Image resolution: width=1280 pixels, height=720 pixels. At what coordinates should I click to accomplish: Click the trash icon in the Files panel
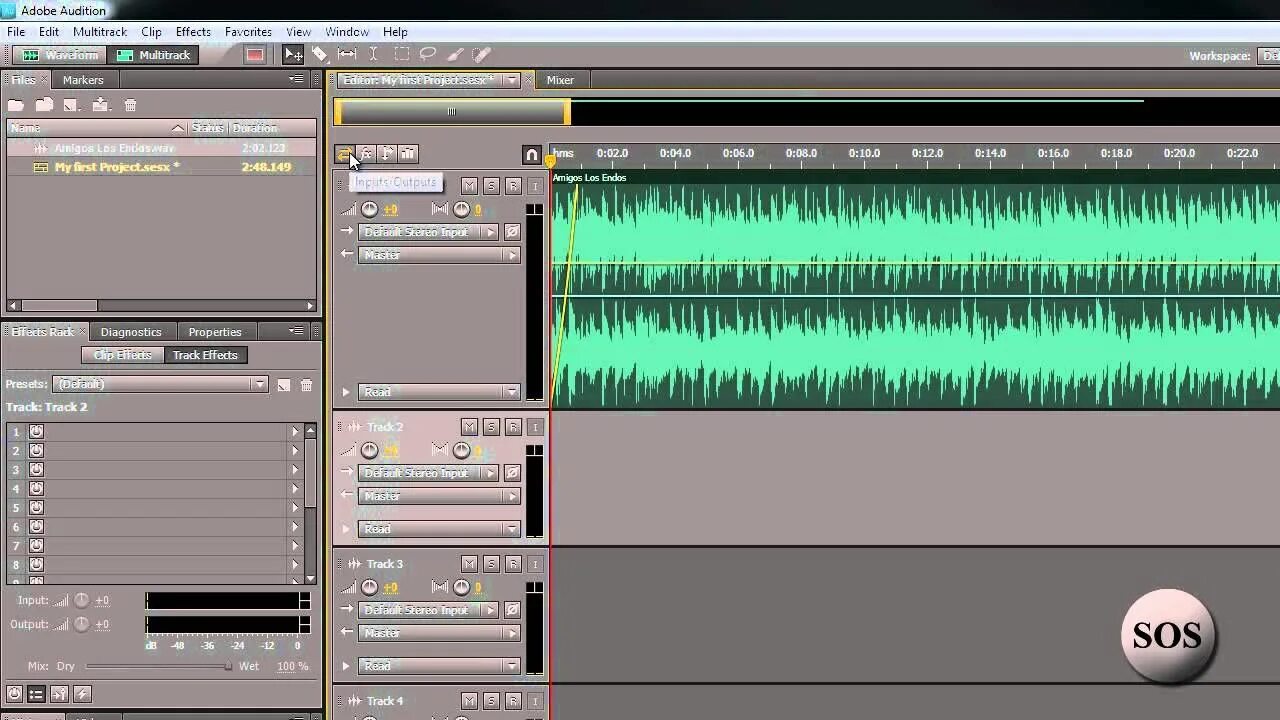click(x=130, y=104)
